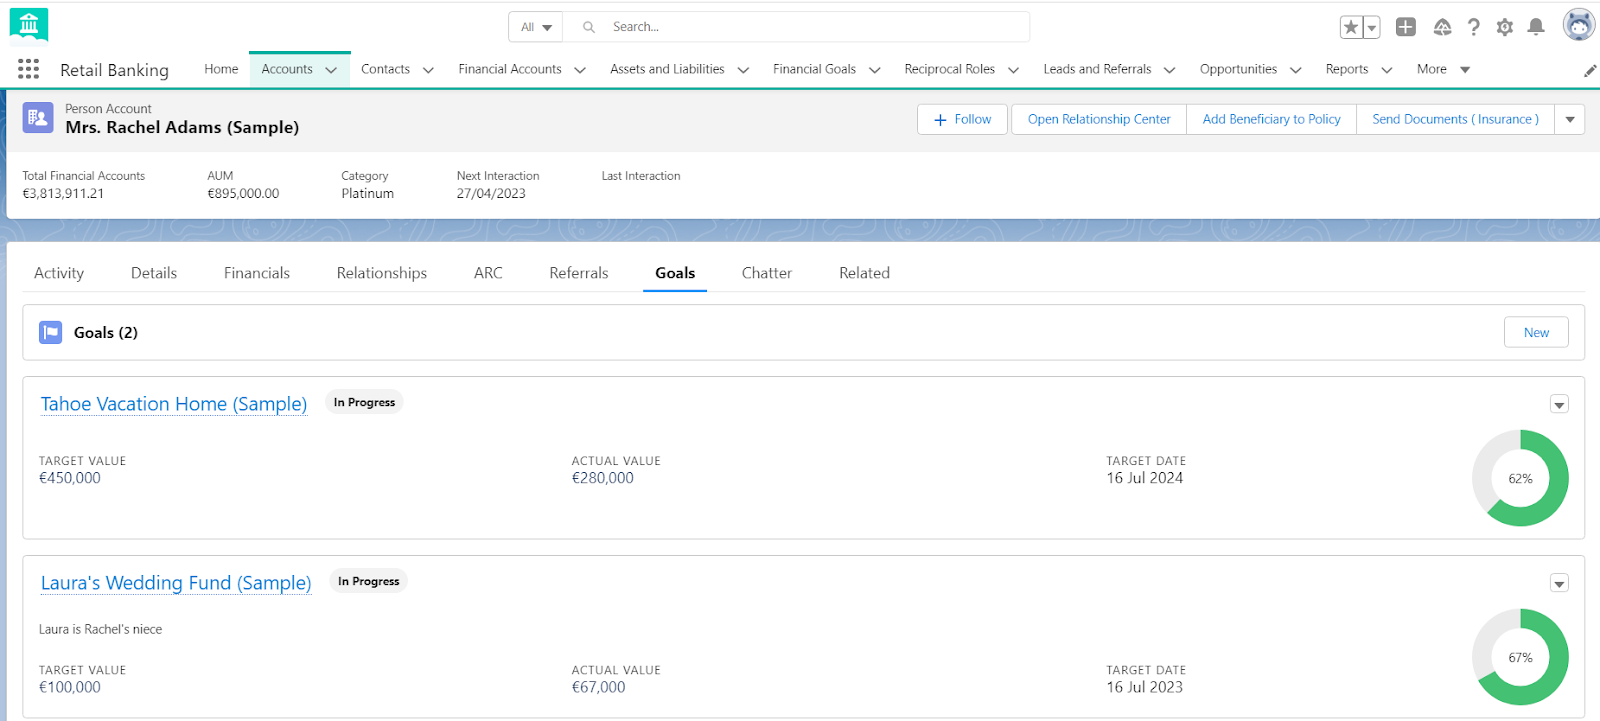The width and height of the screenshot is (1600, 721).
Task: Open the Trailhead guidance icon
Action: pos(1442,27)
